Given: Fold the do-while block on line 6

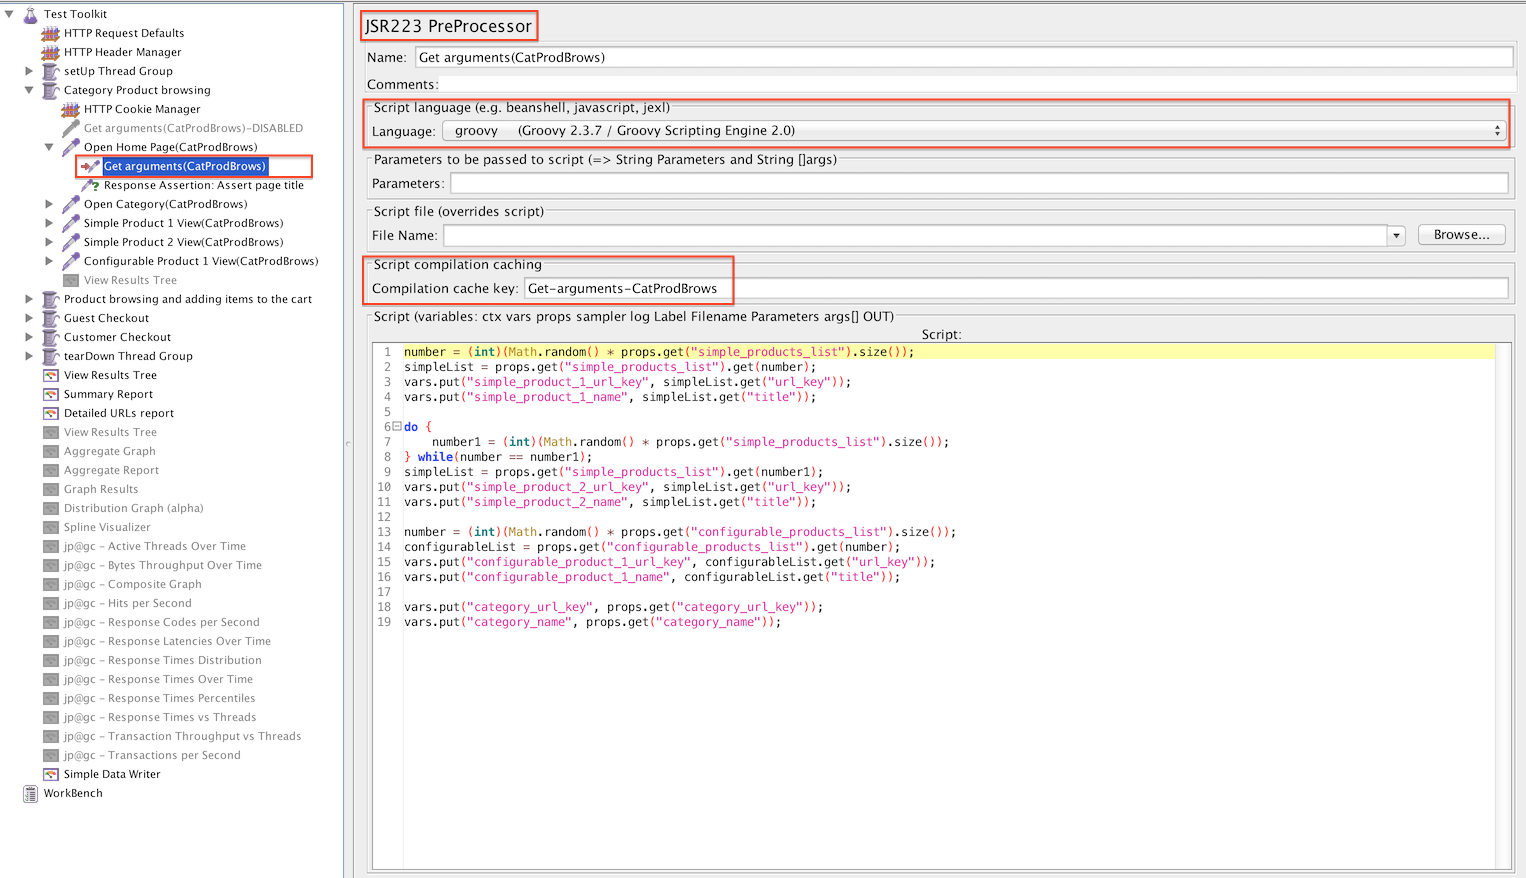Looking at the screenshot, I should tap(397, 427).
